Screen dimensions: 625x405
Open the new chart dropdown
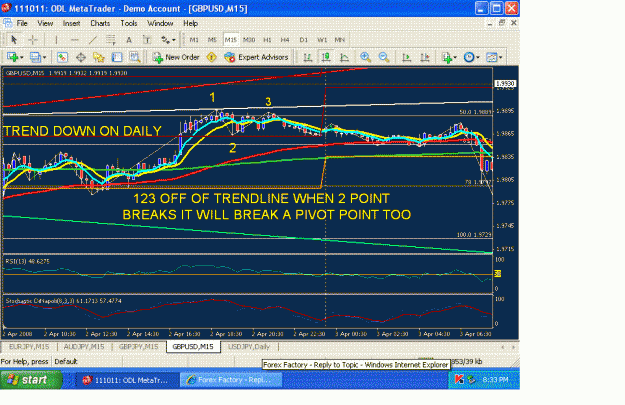click(x=15, y=57)
